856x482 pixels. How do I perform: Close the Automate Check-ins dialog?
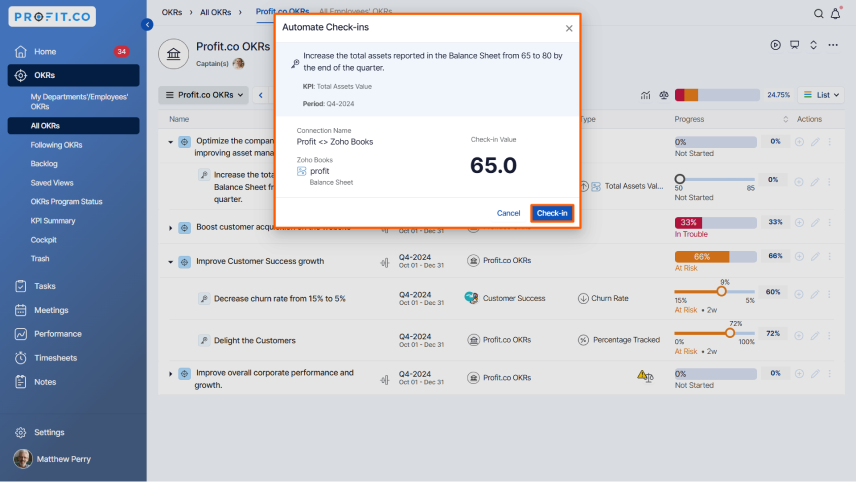tap(569, 28)
